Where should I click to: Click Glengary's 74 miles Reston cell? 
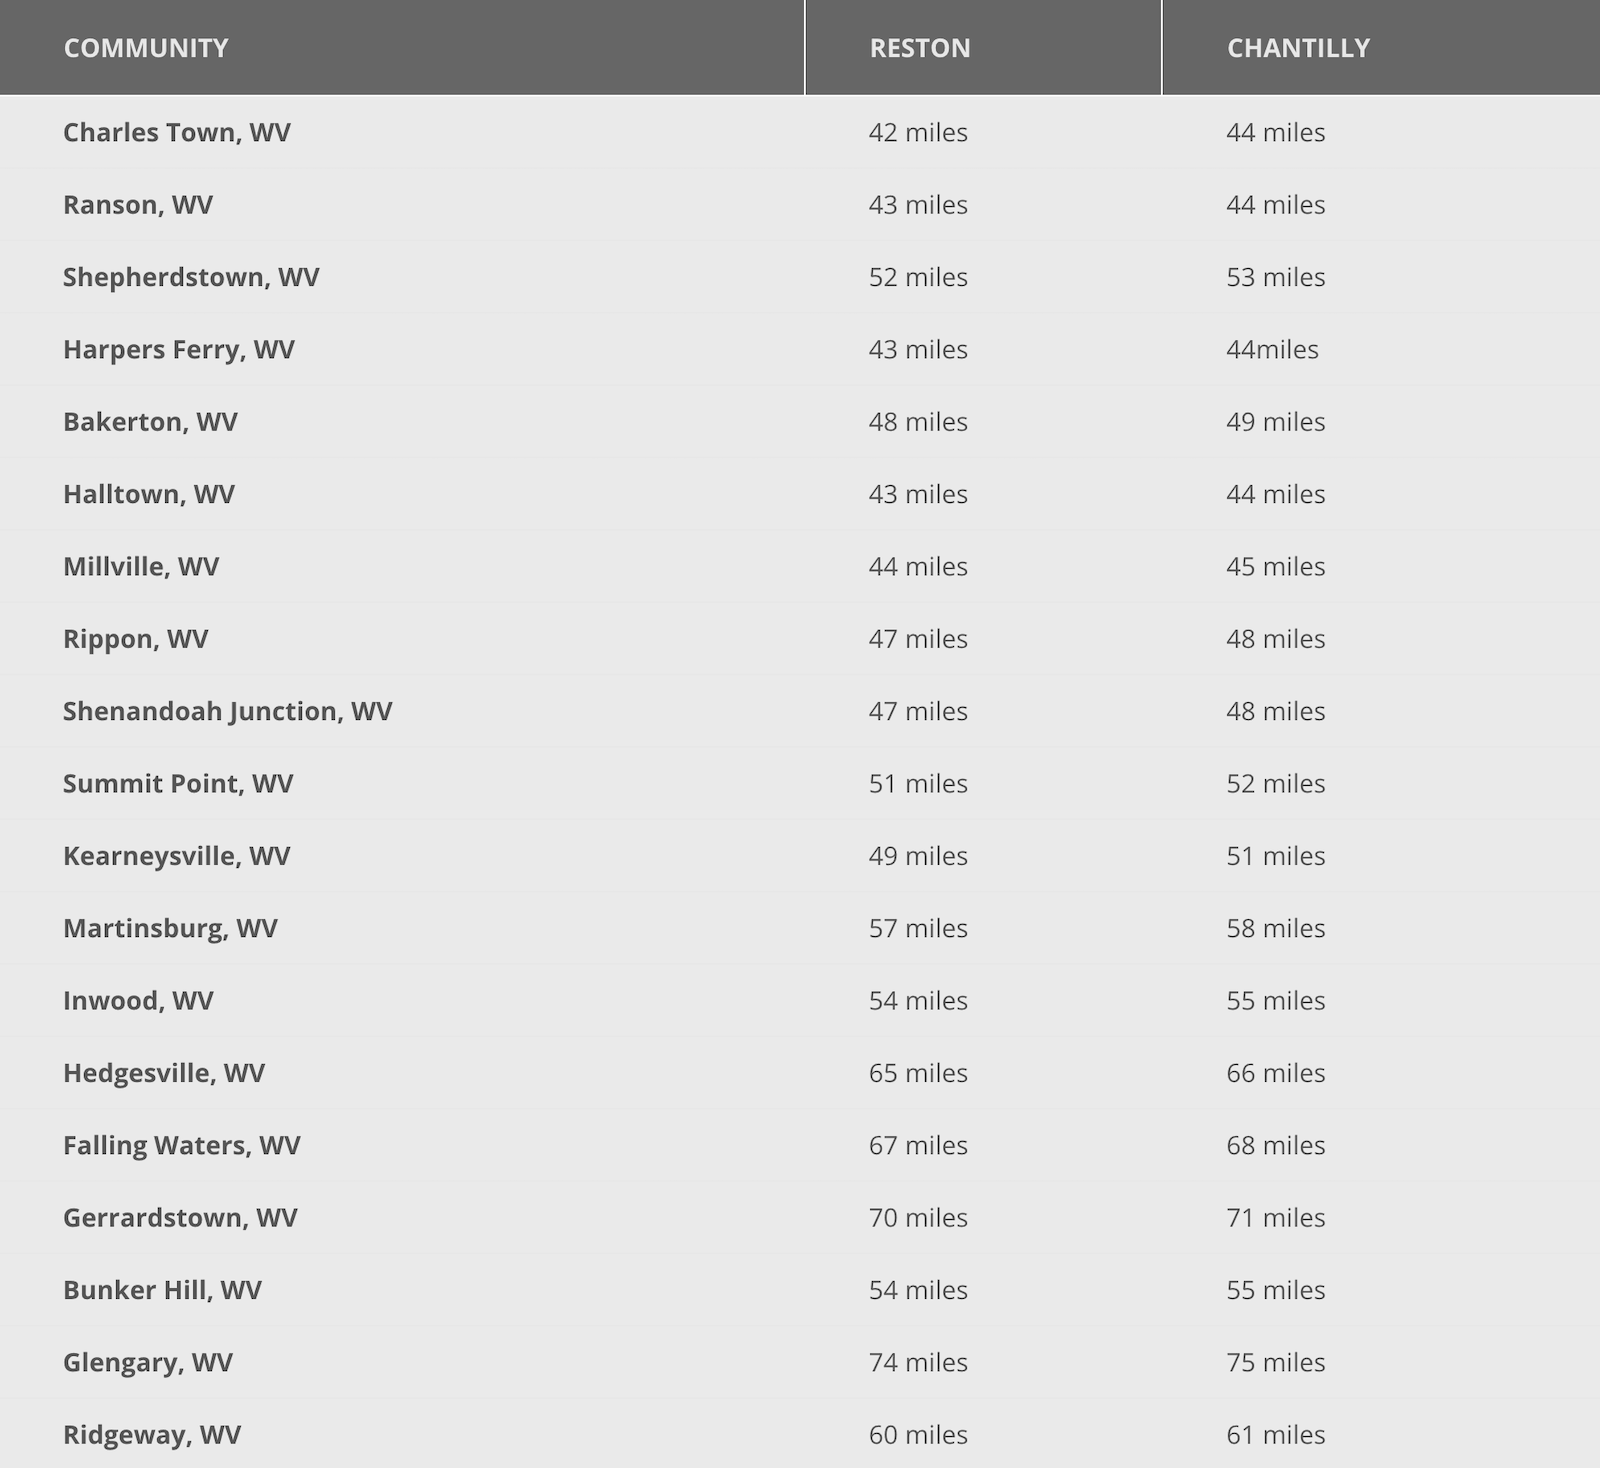[918, 1362]
